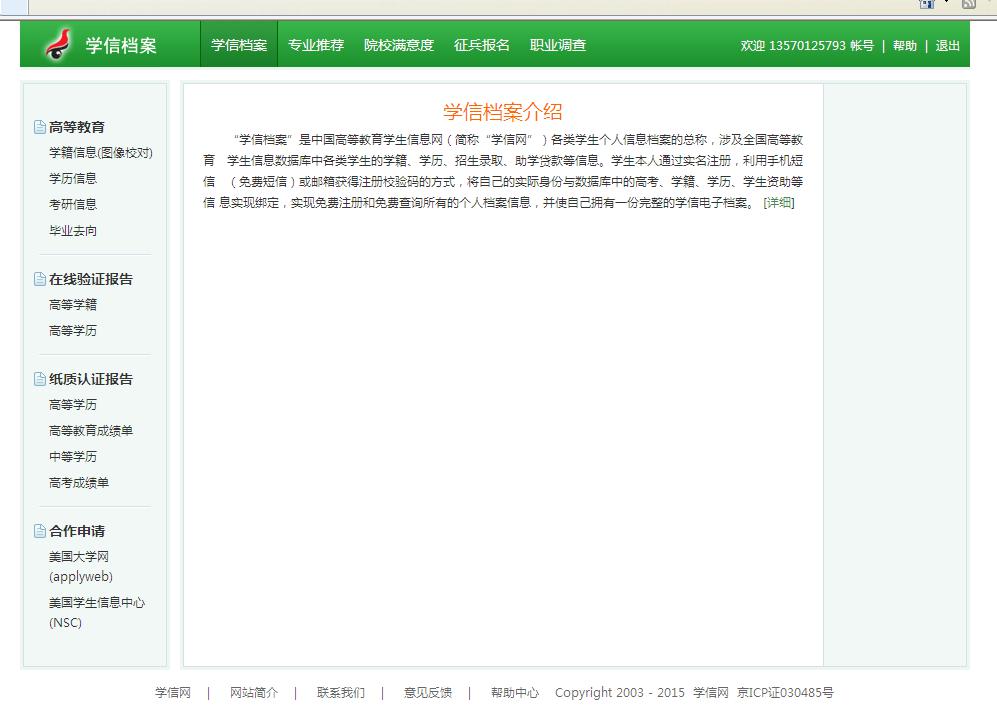Screen dimensions: 997x711
Task: Click the 合作申请 section heading
Action: click(x=77, y=531)
